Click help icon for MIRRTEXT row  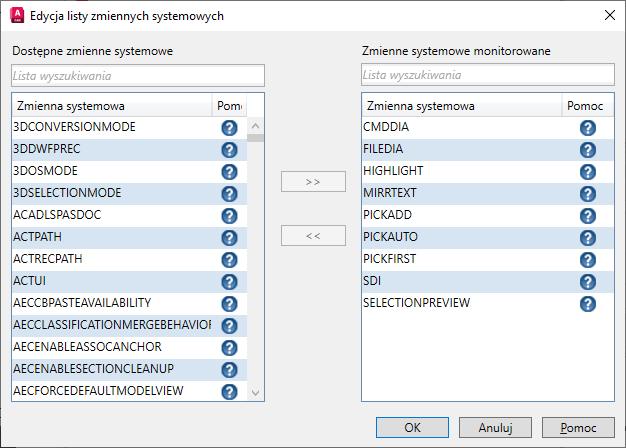(x=588, y=194)
